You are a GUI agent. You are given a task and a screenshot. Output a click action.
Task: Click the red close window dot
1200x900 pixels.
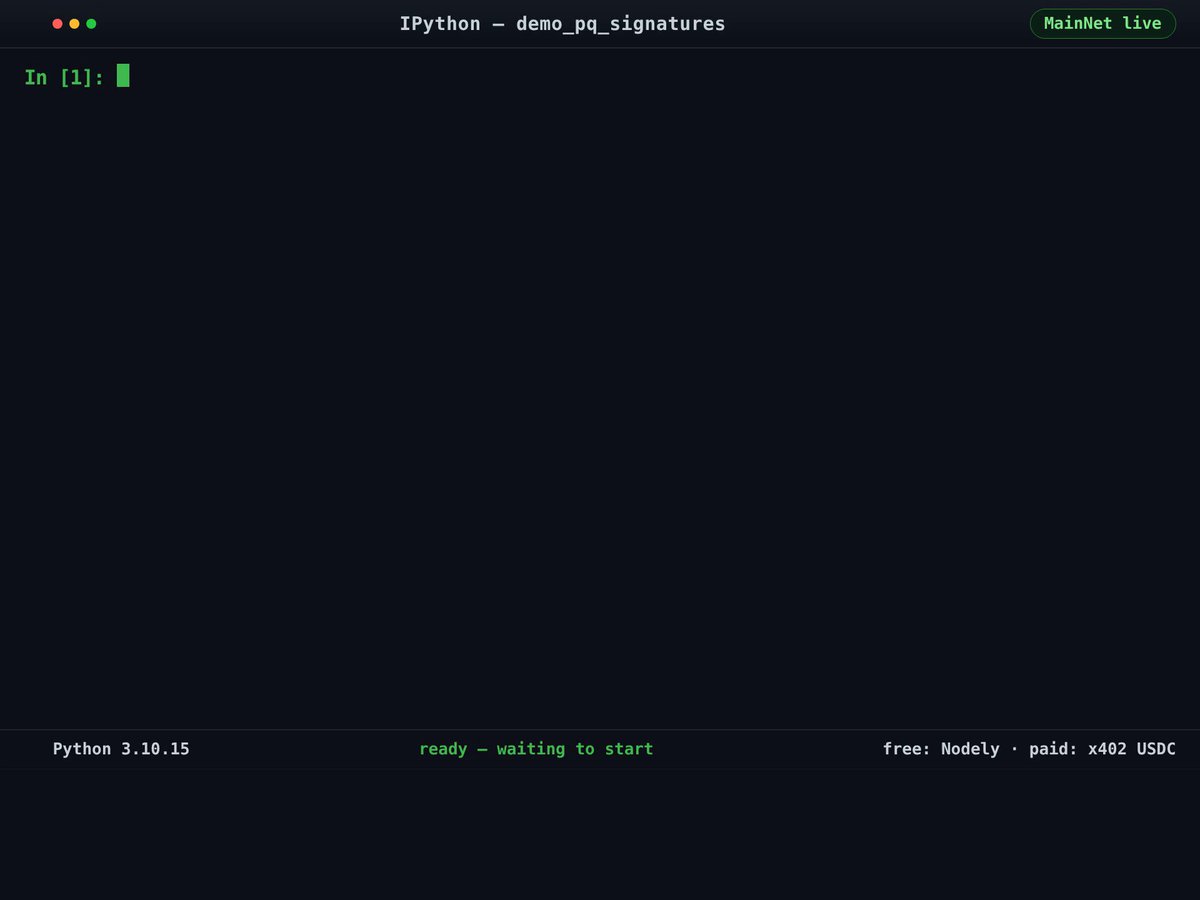coord(57,24)
